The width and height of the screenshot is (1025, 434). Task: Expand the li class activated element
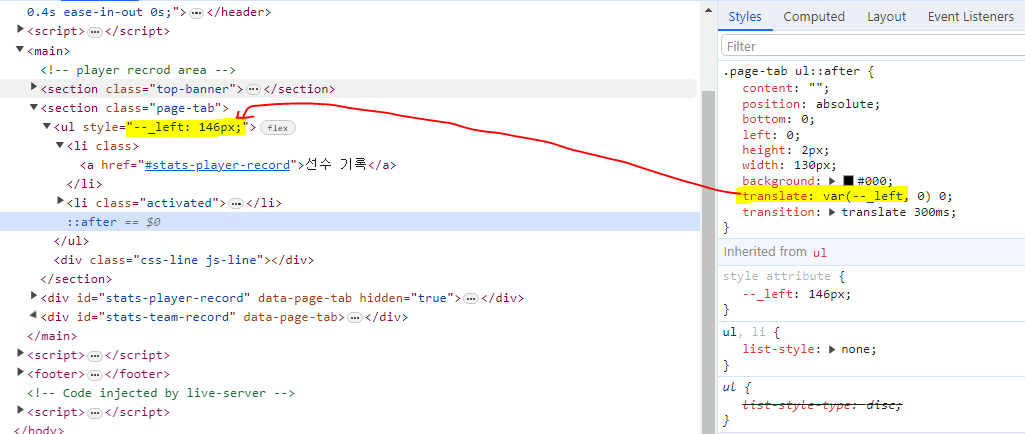click(60, 202)
